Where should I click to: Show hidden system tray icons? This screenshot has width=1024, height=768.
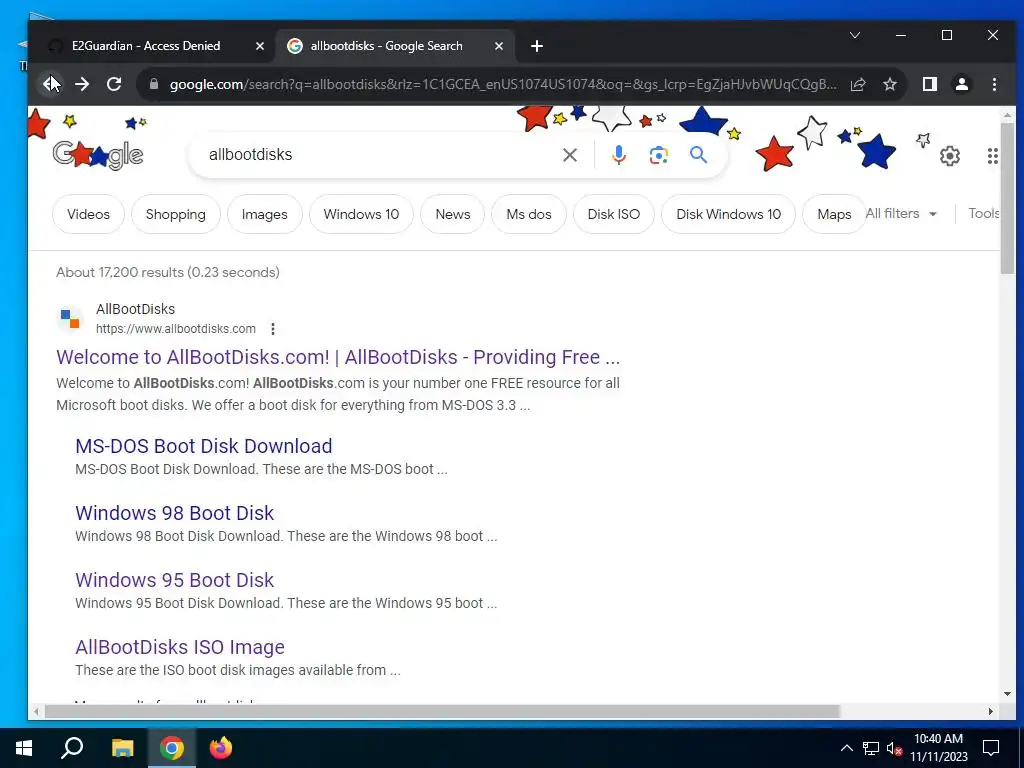click(846, 748)
